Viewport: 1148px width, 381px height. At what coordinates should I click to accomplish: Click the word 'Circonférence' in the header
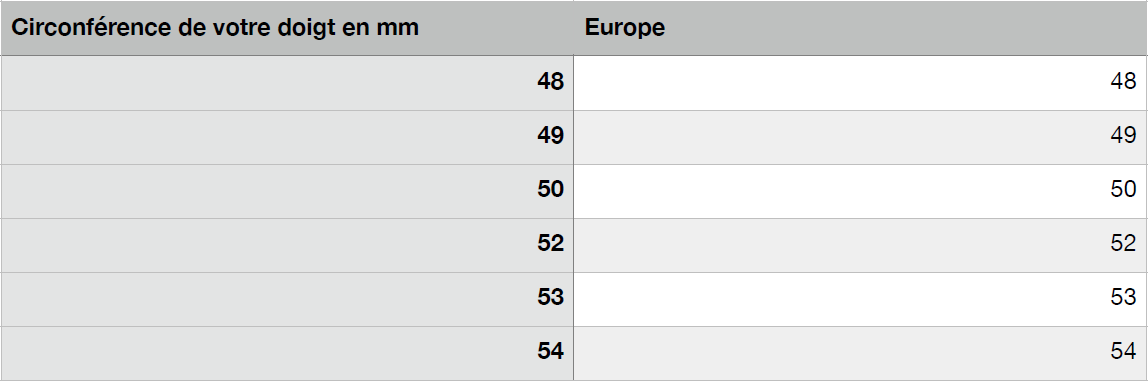84,27
